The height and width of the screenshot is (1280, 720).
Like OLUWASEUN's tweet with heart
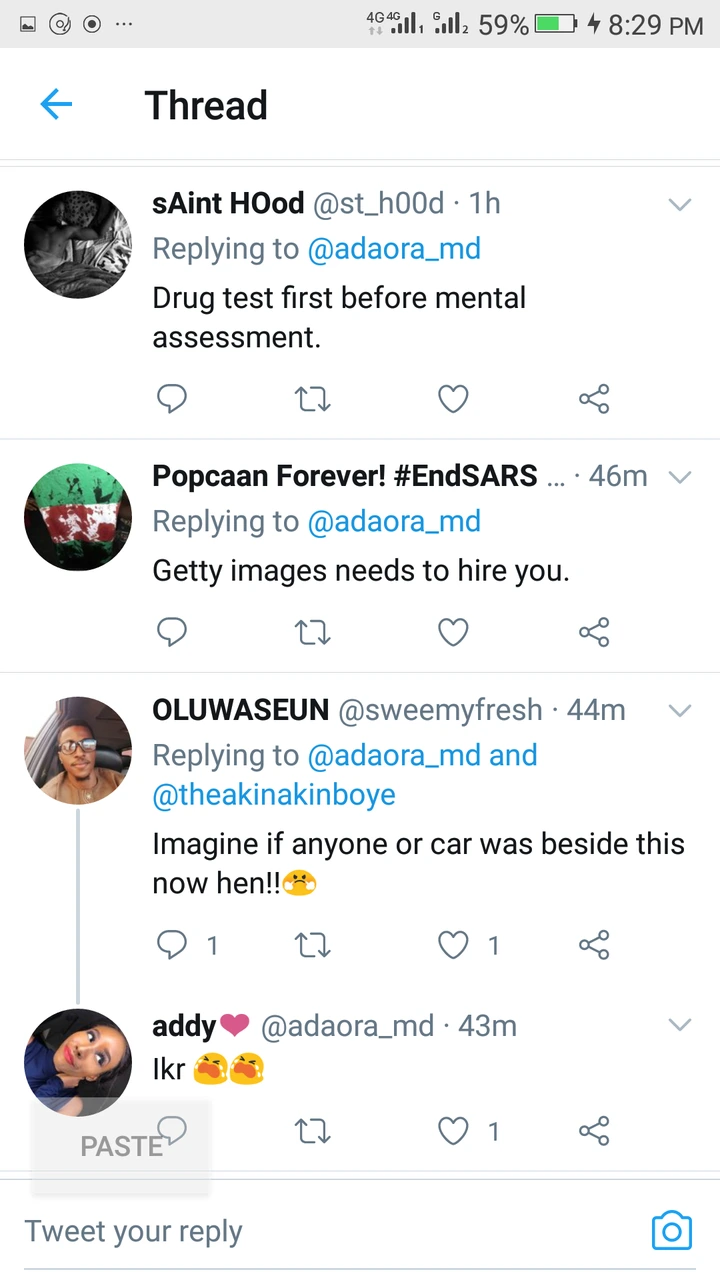(453, 945)
